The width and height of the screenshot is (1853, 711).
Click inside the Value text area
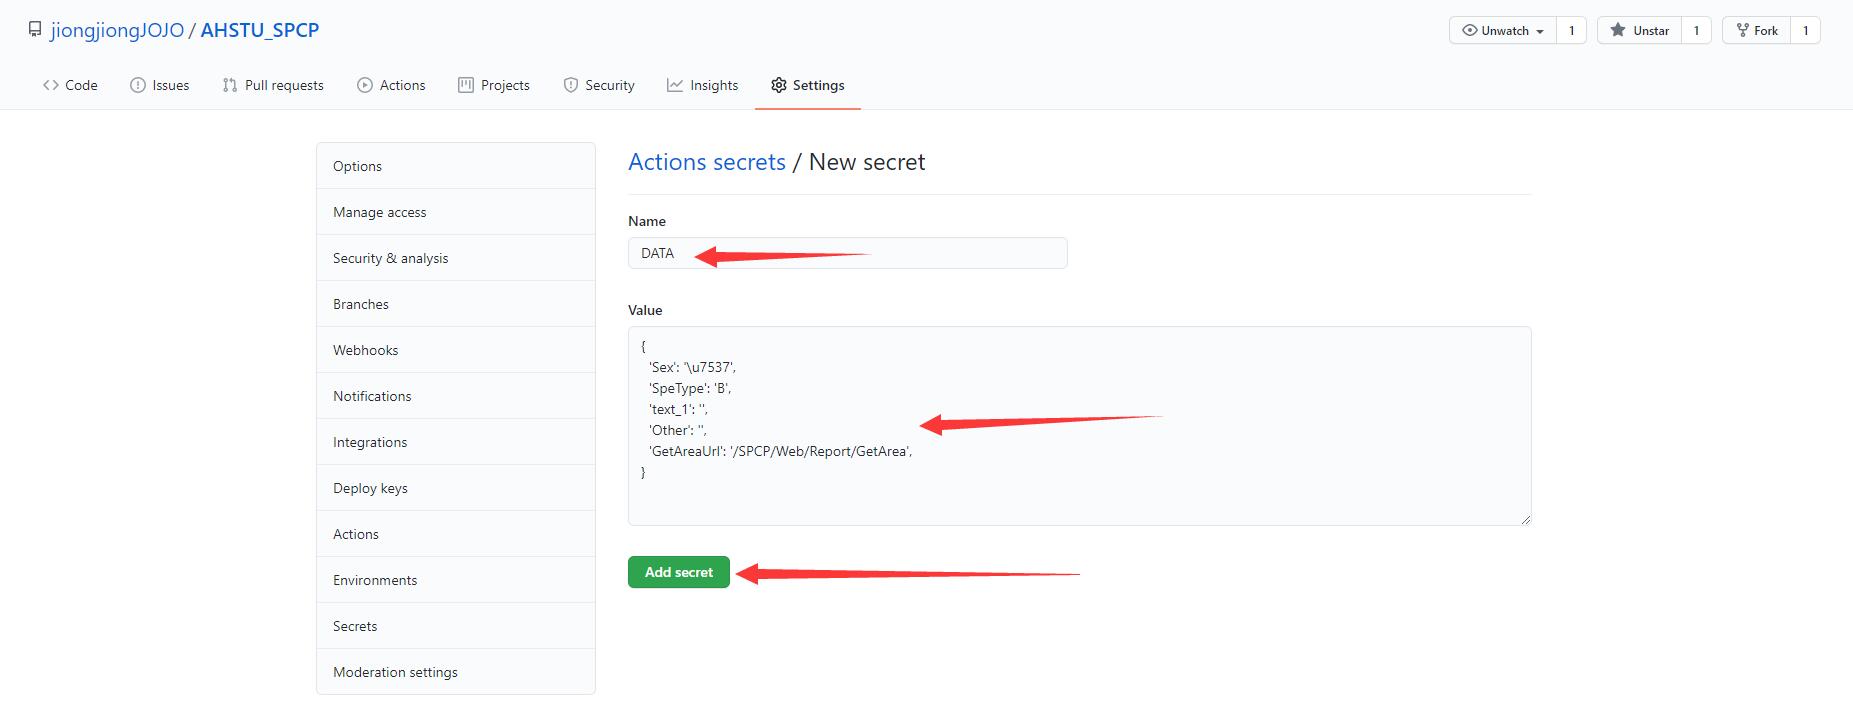pyautogui.click(x=1079, y=426)
